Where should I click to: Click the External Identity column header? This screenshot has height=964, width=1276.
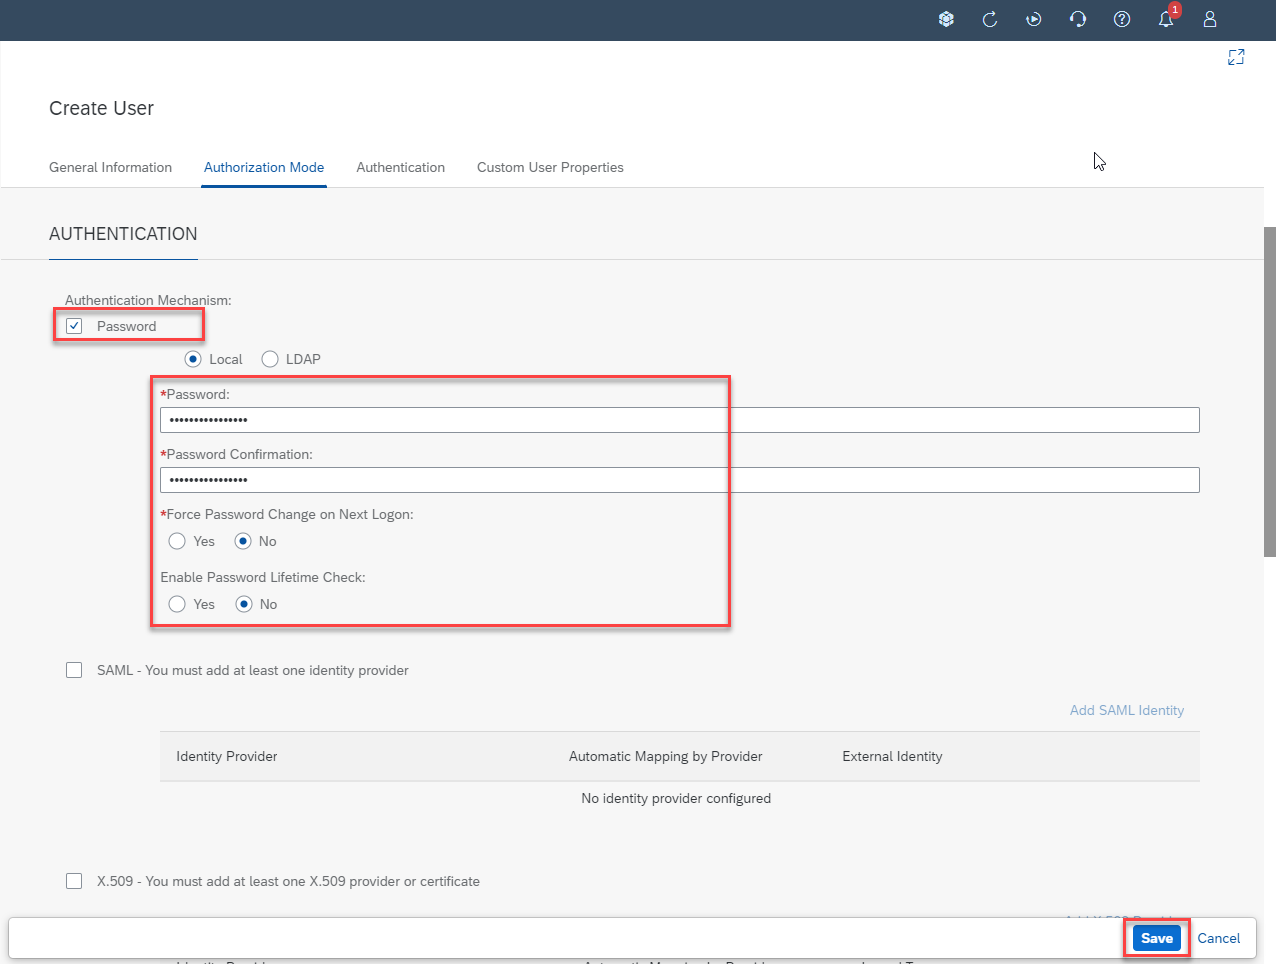tap(892, 756)
